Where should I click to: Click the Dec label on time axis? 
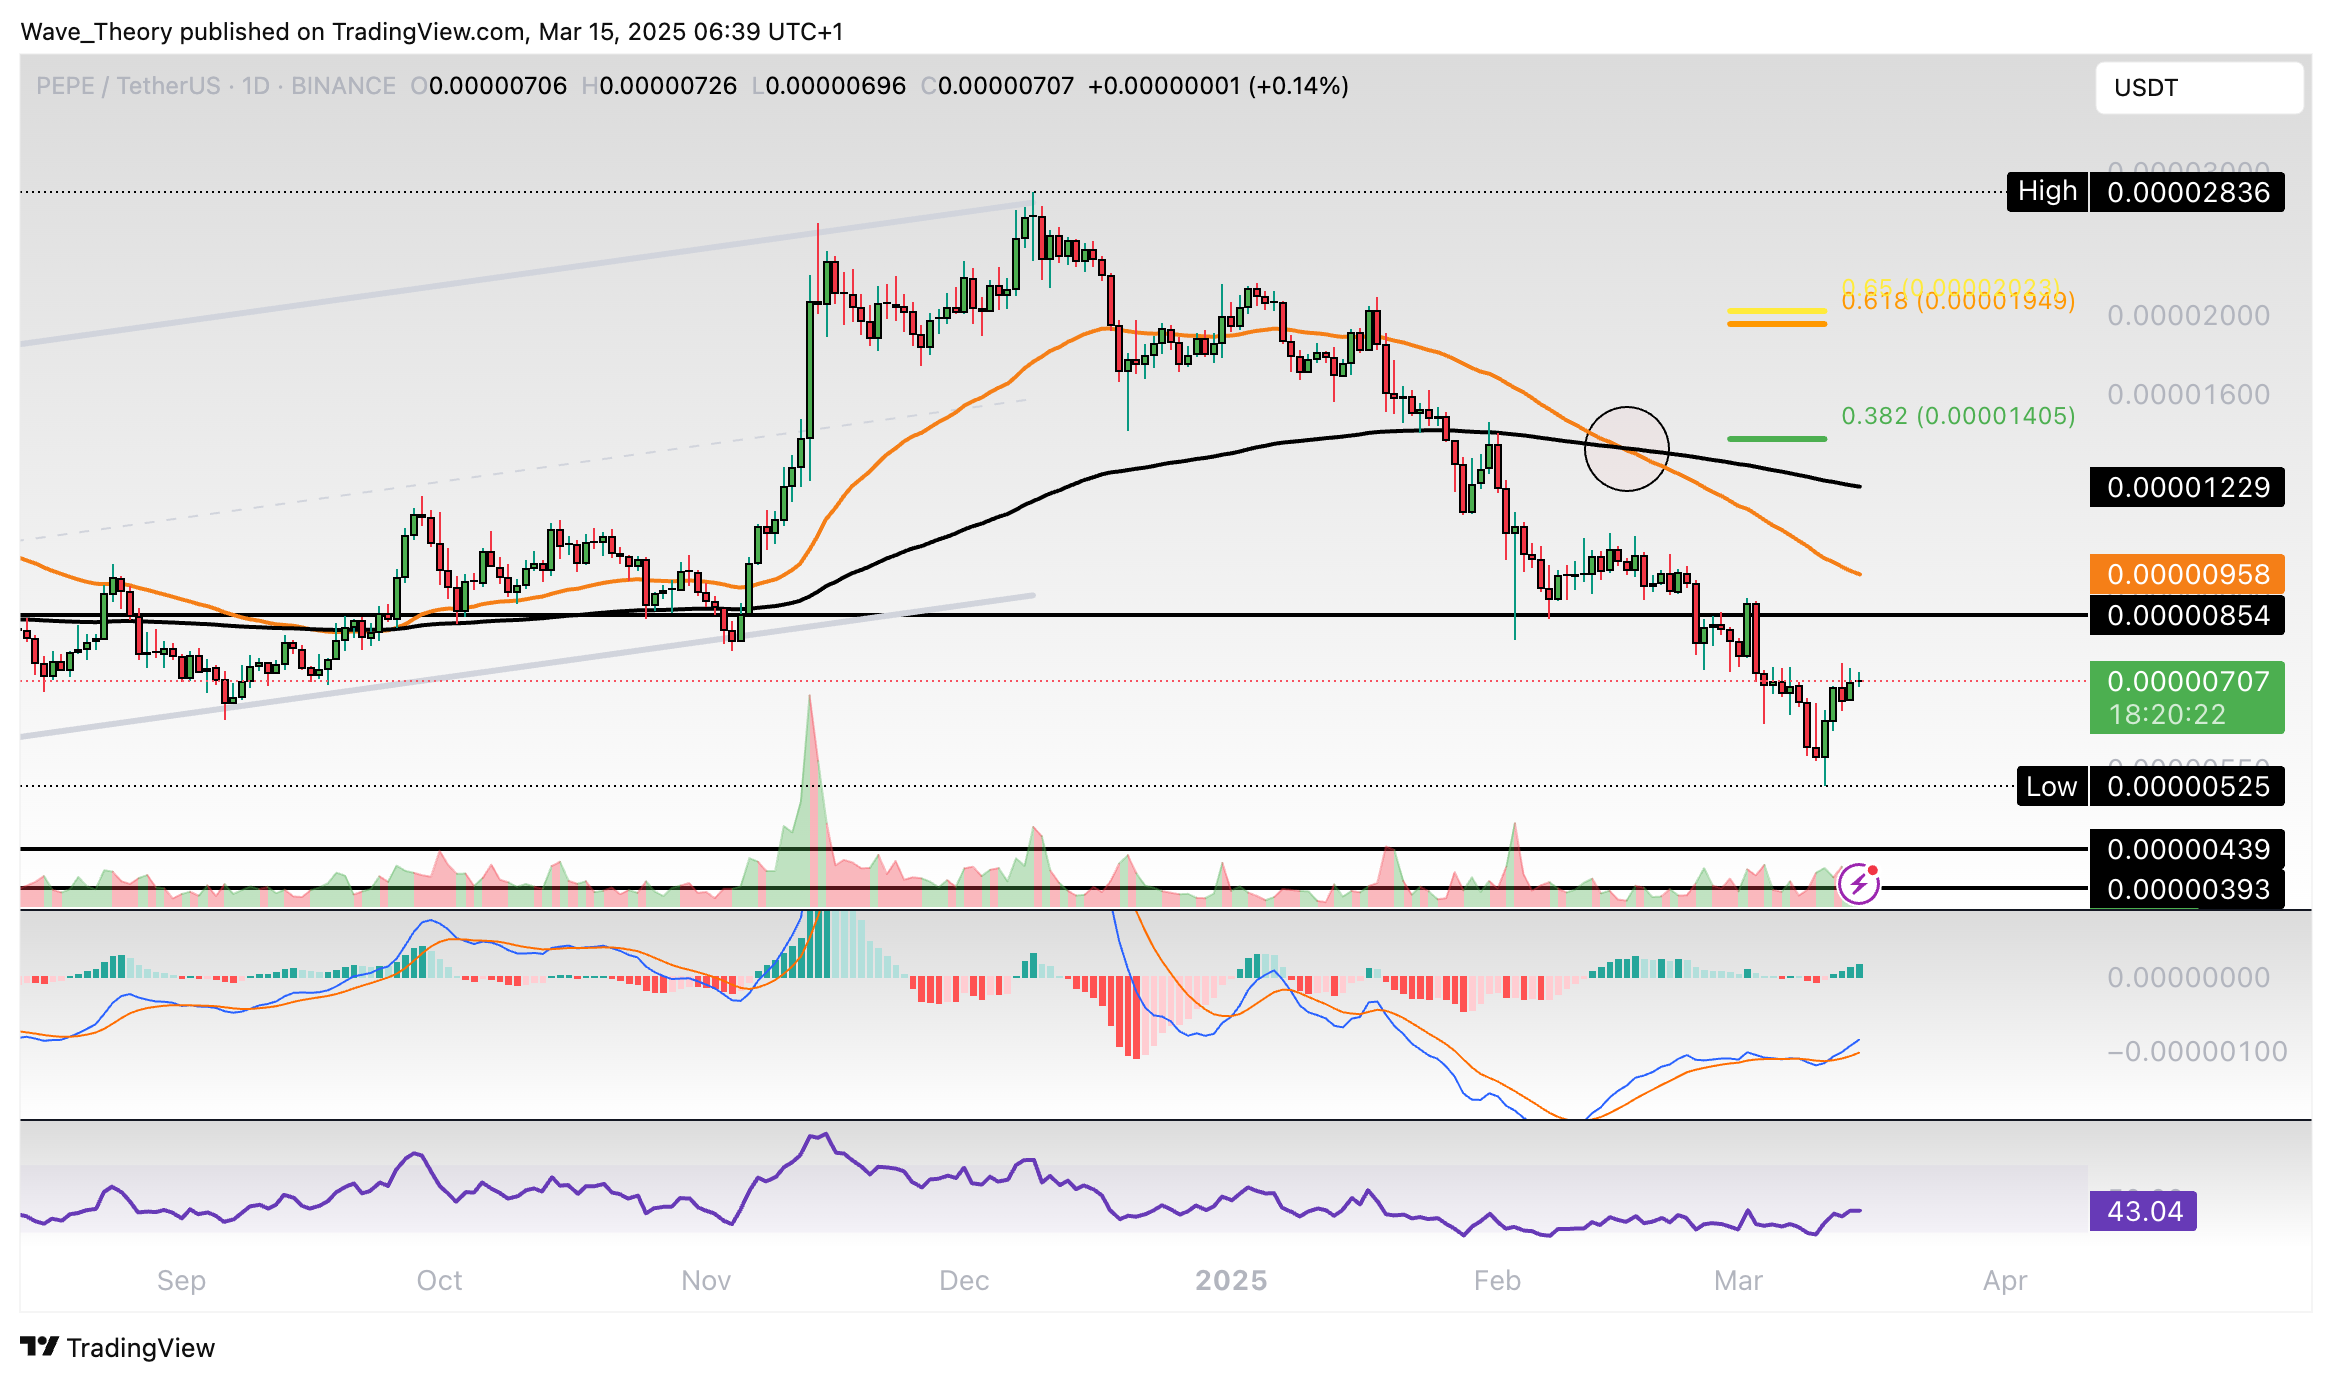tap(963, 1280)
